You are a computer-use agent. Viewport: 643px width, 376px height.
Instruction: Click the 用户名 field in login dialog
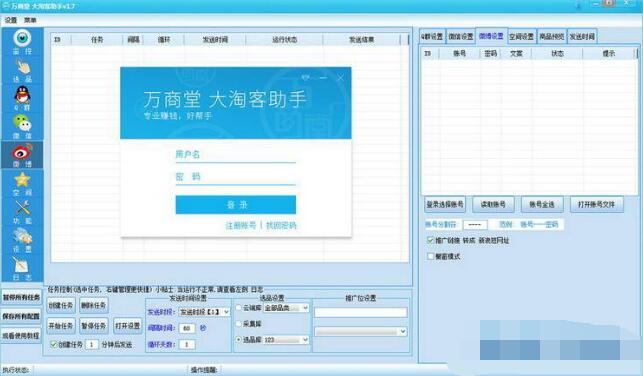coord(235,155)
